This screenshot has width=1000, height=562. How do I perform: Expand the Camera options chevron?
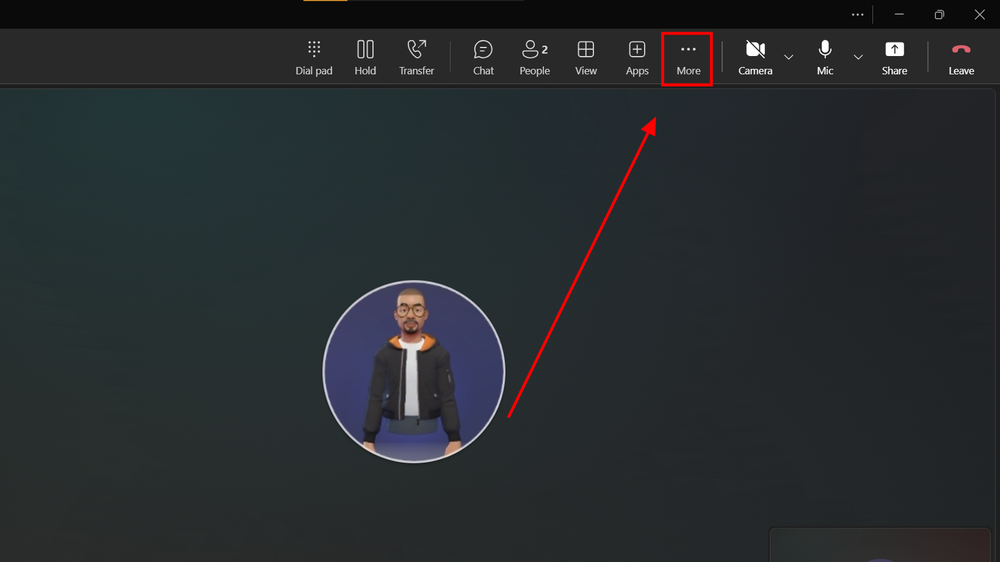click(x=789, y=57)
